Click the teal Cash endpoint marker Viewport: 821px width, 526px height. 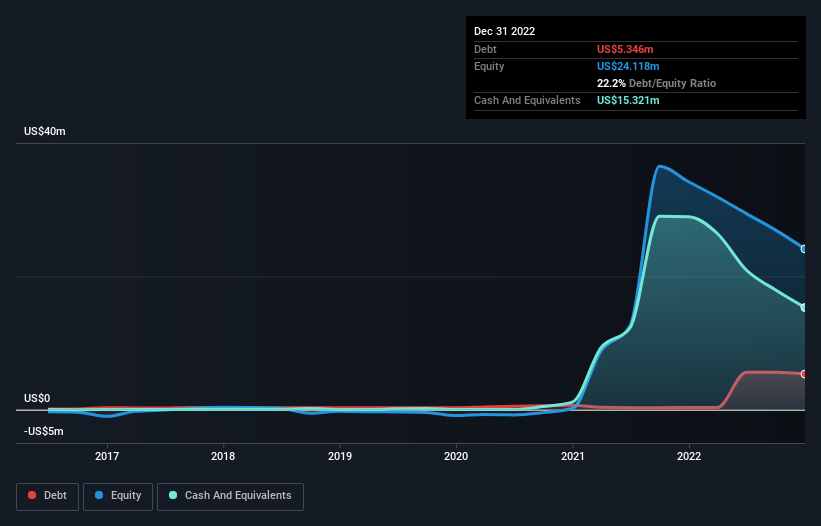804,308
